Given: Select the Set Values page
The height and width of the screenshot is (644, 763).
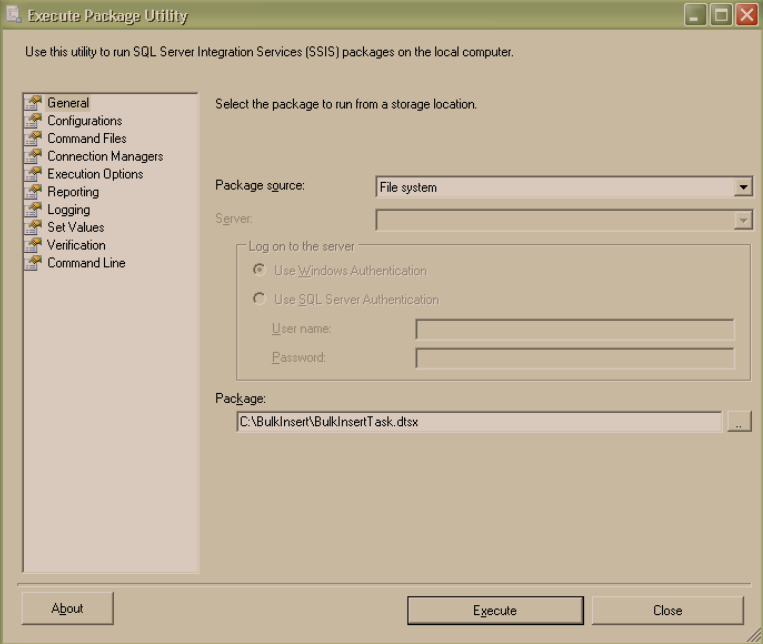Looking at the screenshot, I should click(75, 227).
